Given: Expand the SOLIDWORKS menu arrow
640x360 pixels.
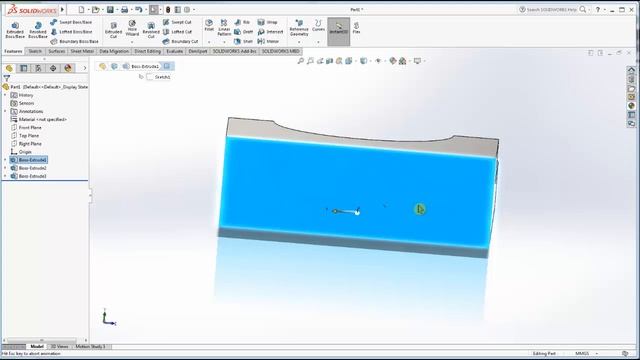Looking at the screenshot, I should pos(62,9).
